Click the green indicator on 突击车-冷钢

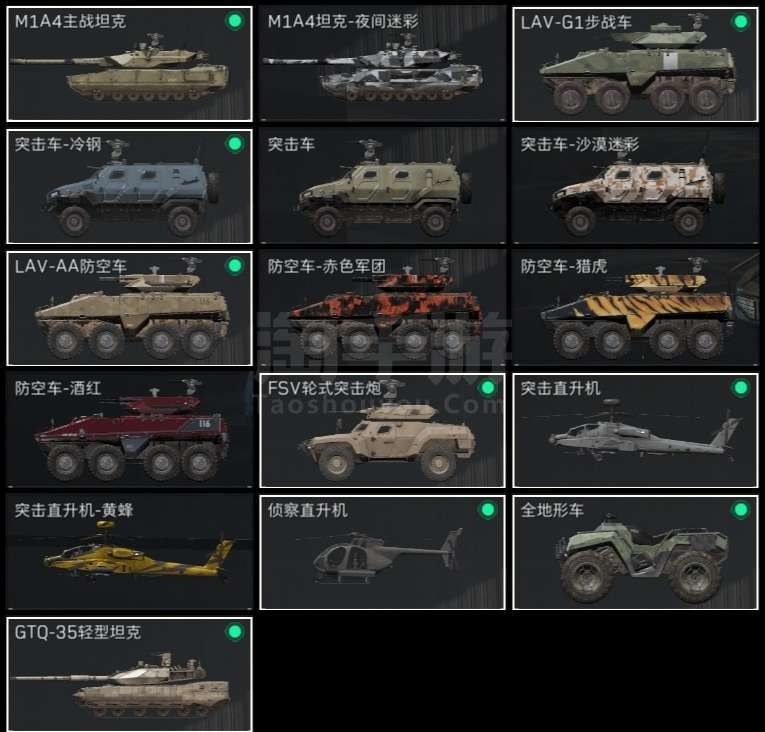(x=235, y=144)
